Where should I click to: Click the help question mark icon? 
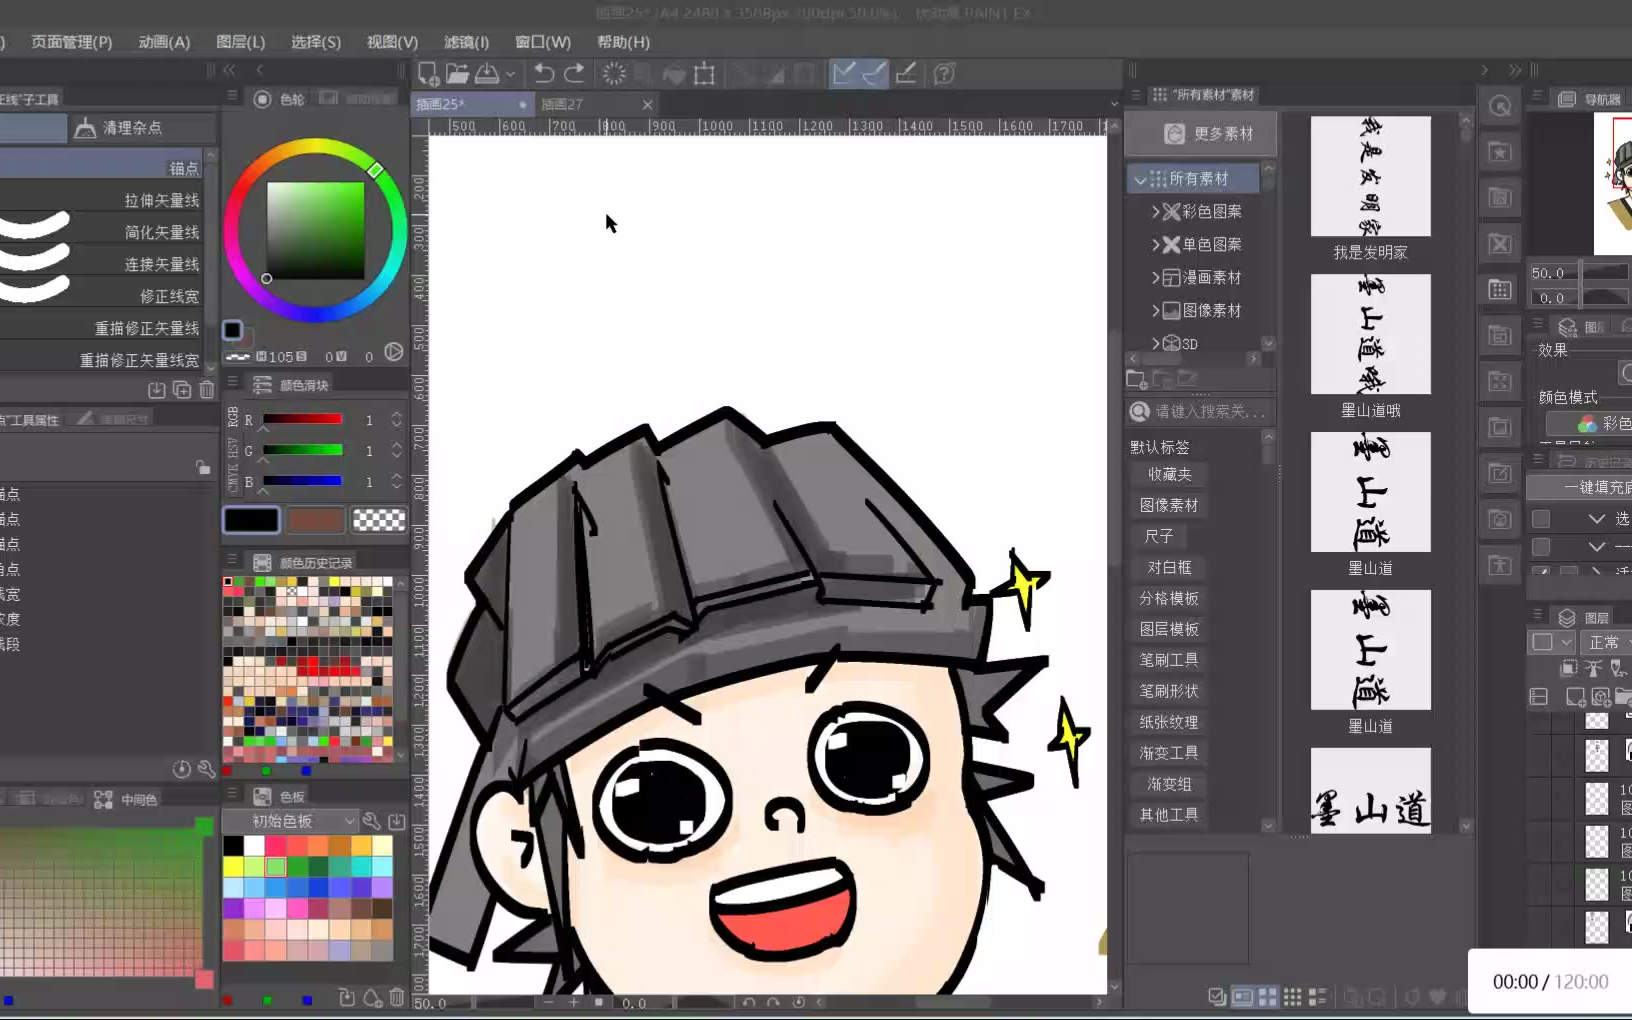943,74
